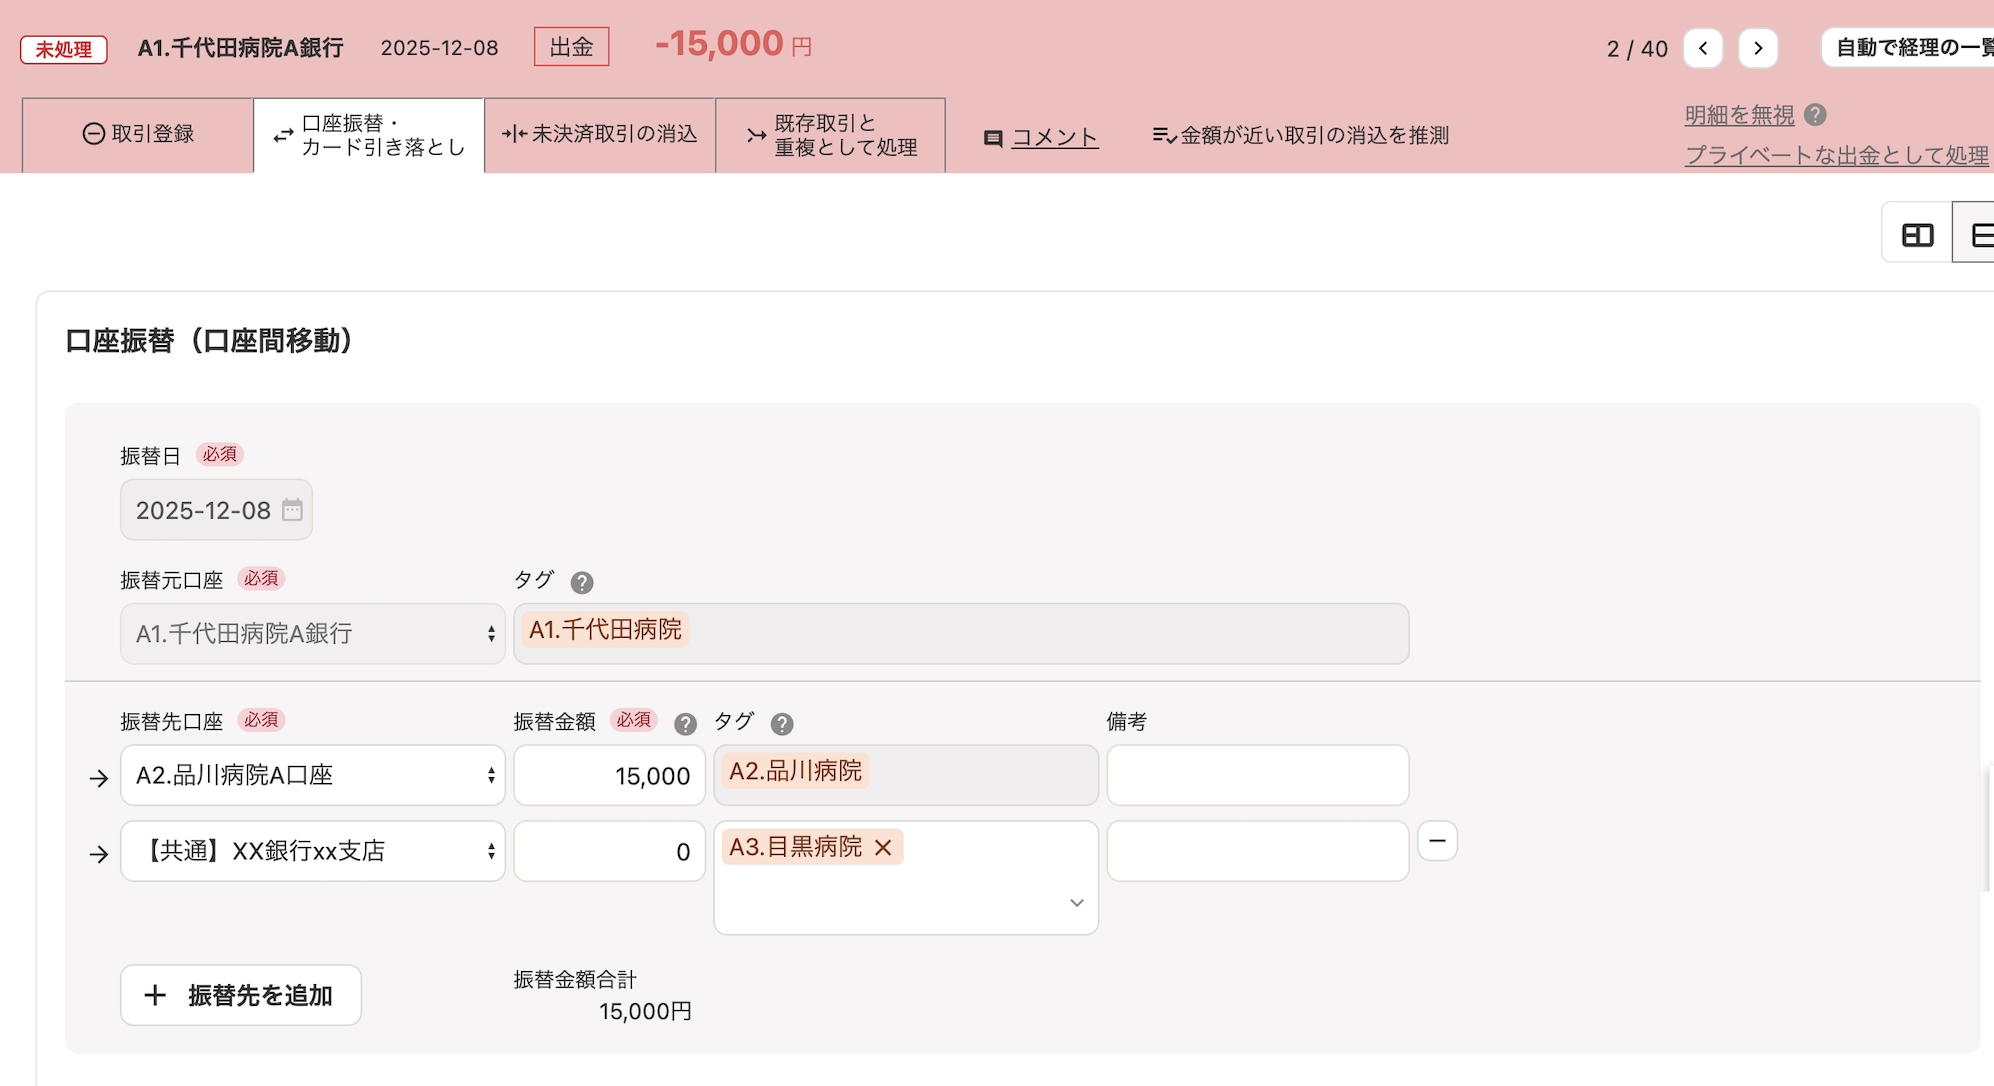Open 振替元口座 dropdown A1.千代田病院A銀行
The width and height of the screenshot is (1994, 1086).
(313, 633)
